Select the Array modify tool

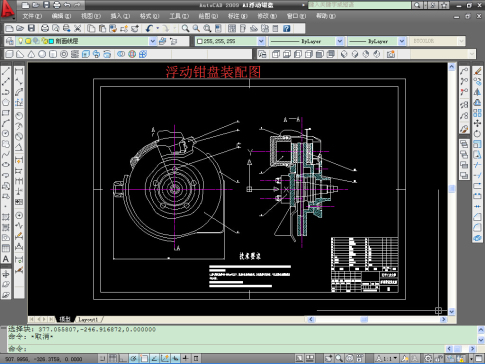[477, 113]
